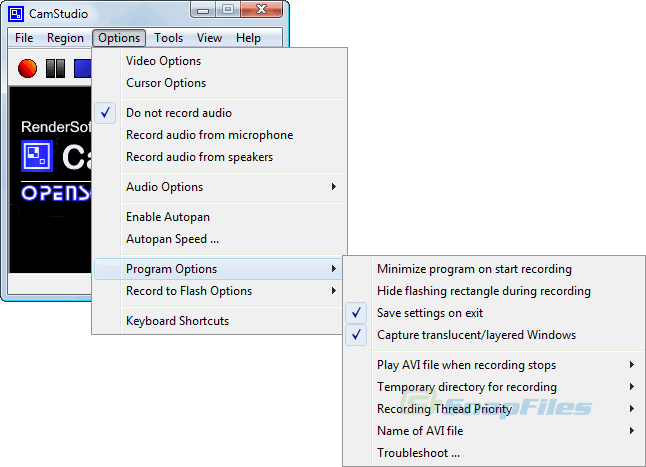Click the blue Stop button
646x467 pixels.
click(82, 68)
